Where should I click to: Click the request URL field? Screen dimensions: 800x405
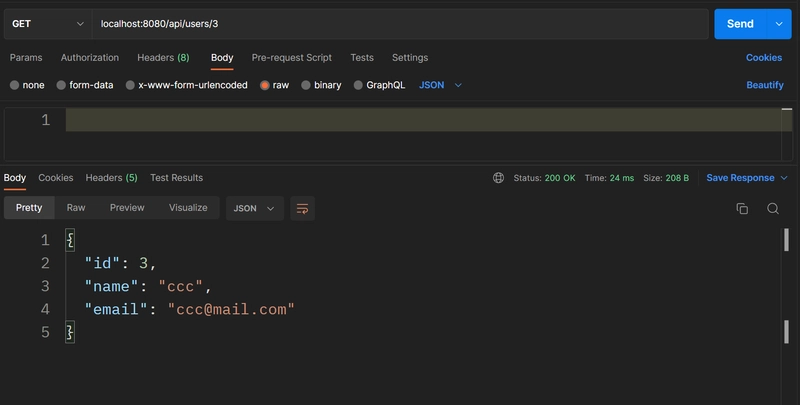[x=400, y=24]
